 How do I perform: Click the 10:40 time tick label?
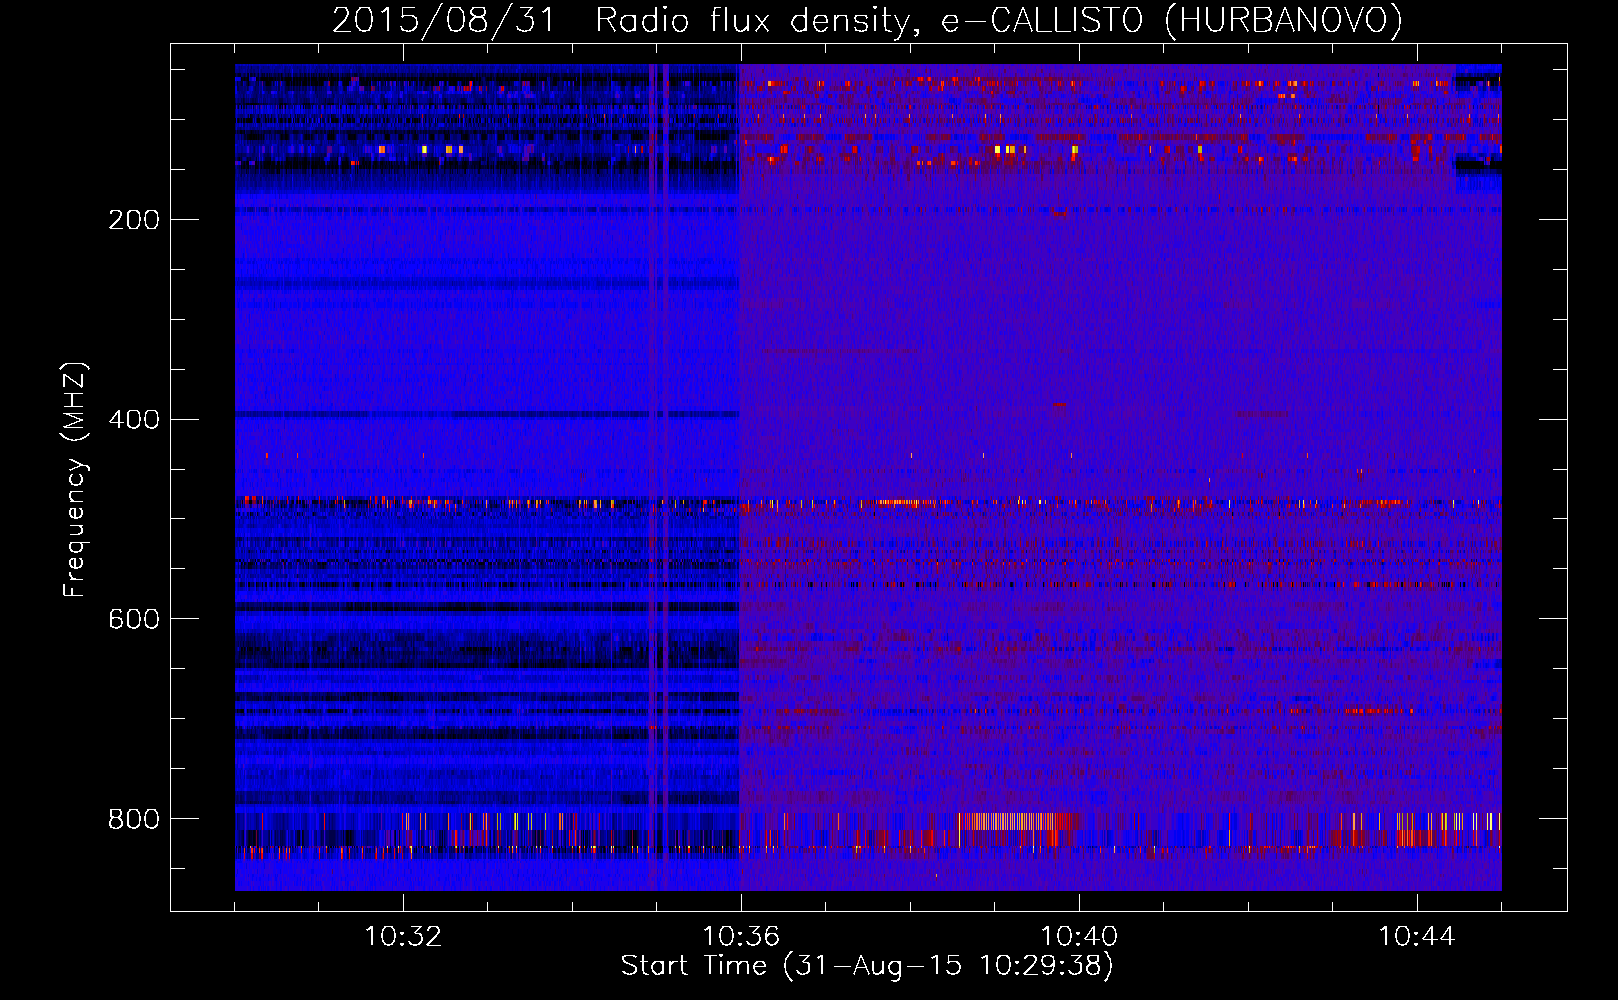click(x=1079, y=937)
